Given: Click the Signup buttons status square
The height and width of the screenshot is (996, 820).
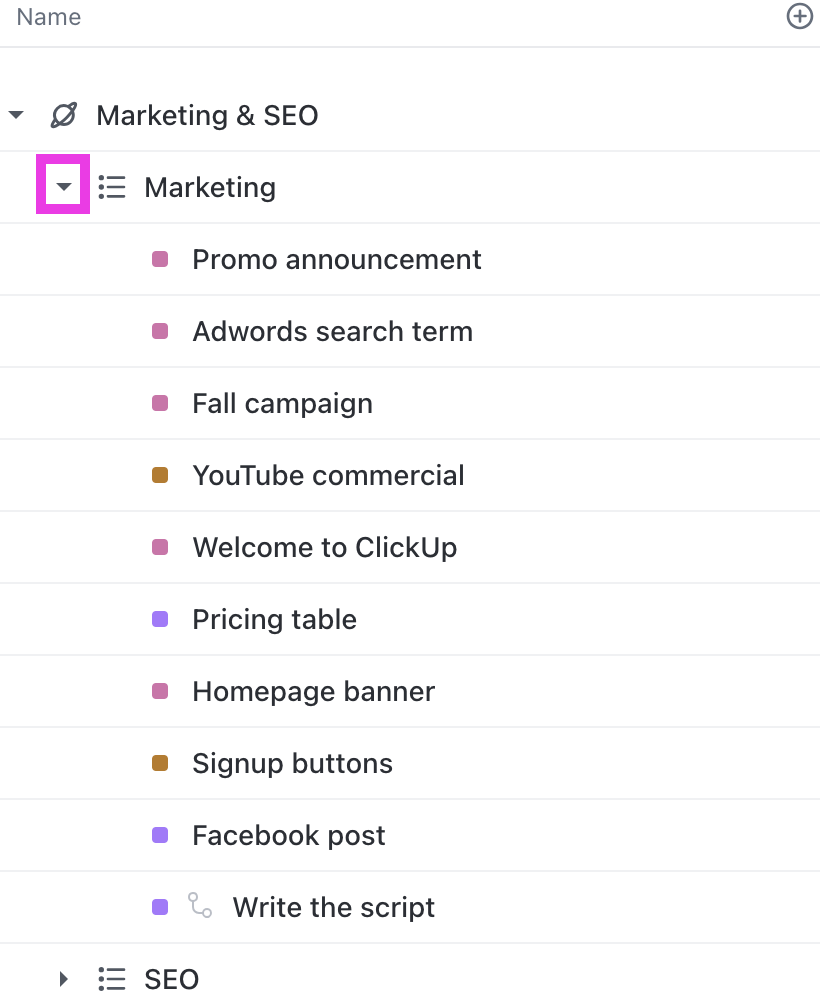Looking at the screenshot, I should 160,764.
